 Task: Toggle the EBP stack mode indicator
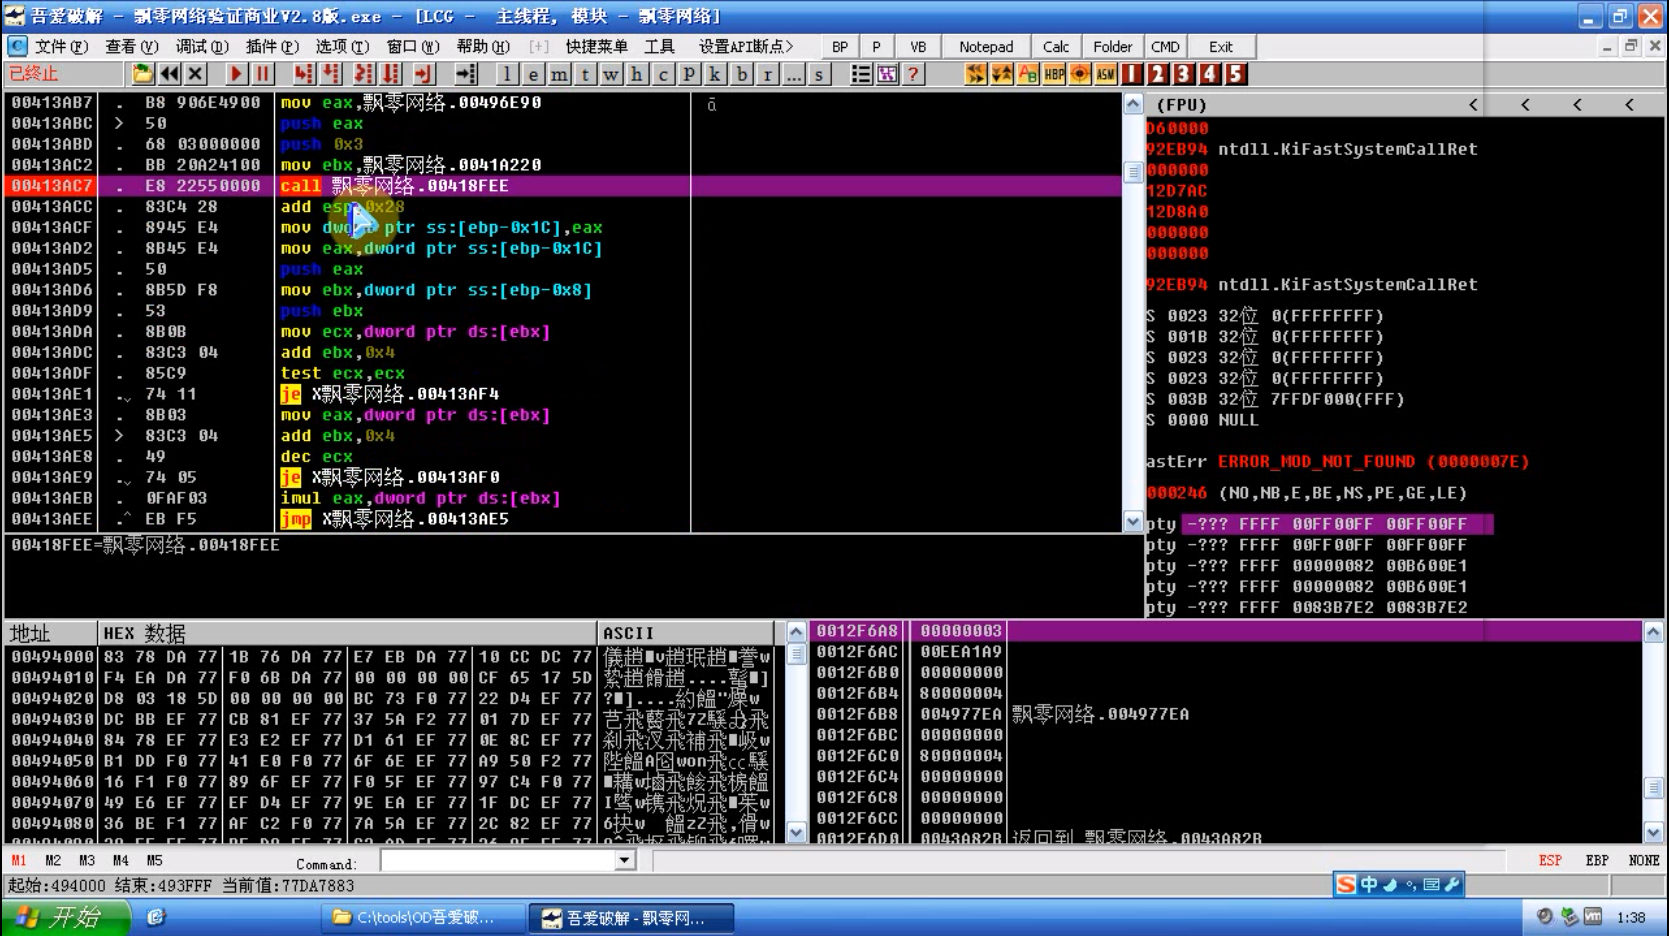pos(1597,860)
